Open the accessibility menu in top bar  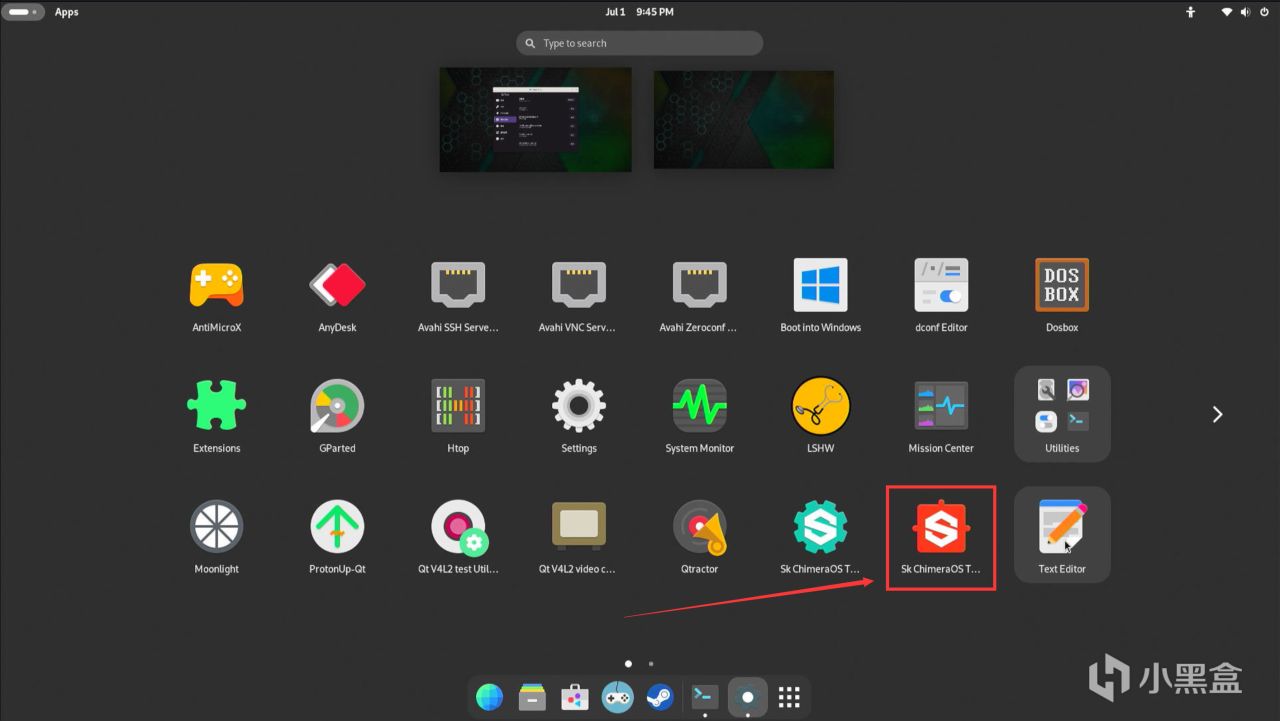click(1190, 12)
